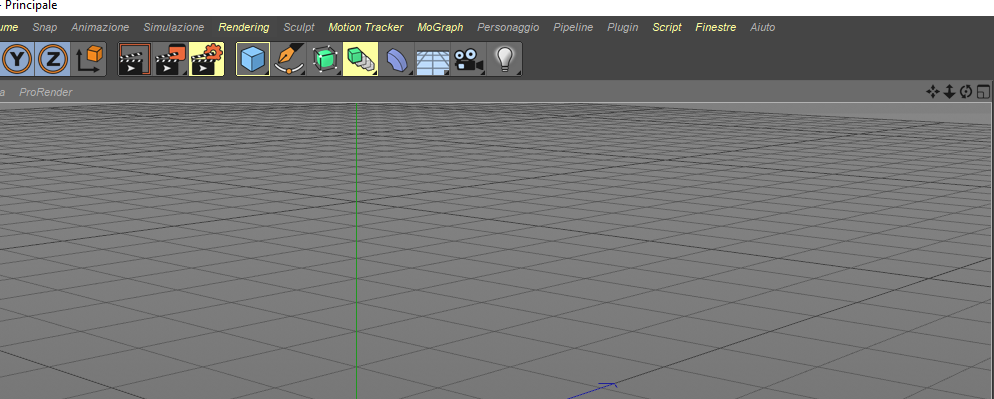Select the spline Pen tool
This screenshot has height=399, width=994.
(289, 59)
